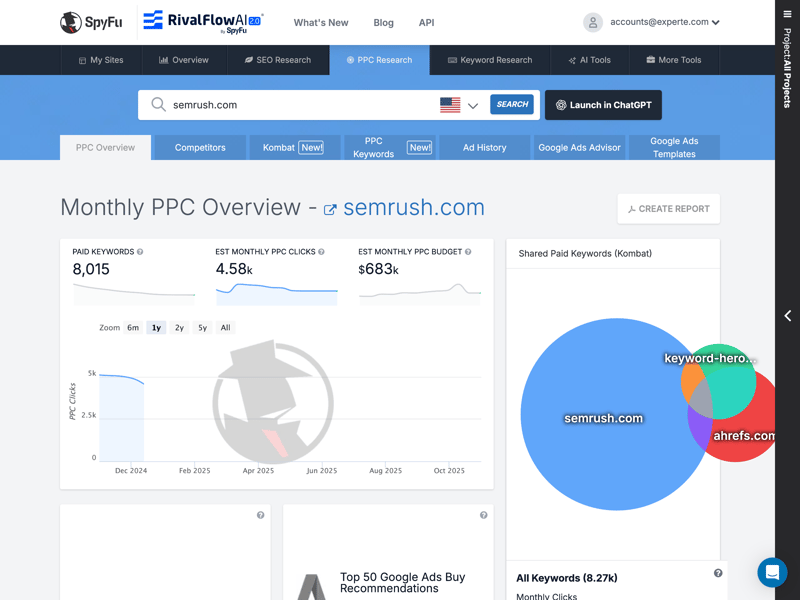Click the external link icon beside semrush.com
Screen dimensions: 800x600
(330, 210)
